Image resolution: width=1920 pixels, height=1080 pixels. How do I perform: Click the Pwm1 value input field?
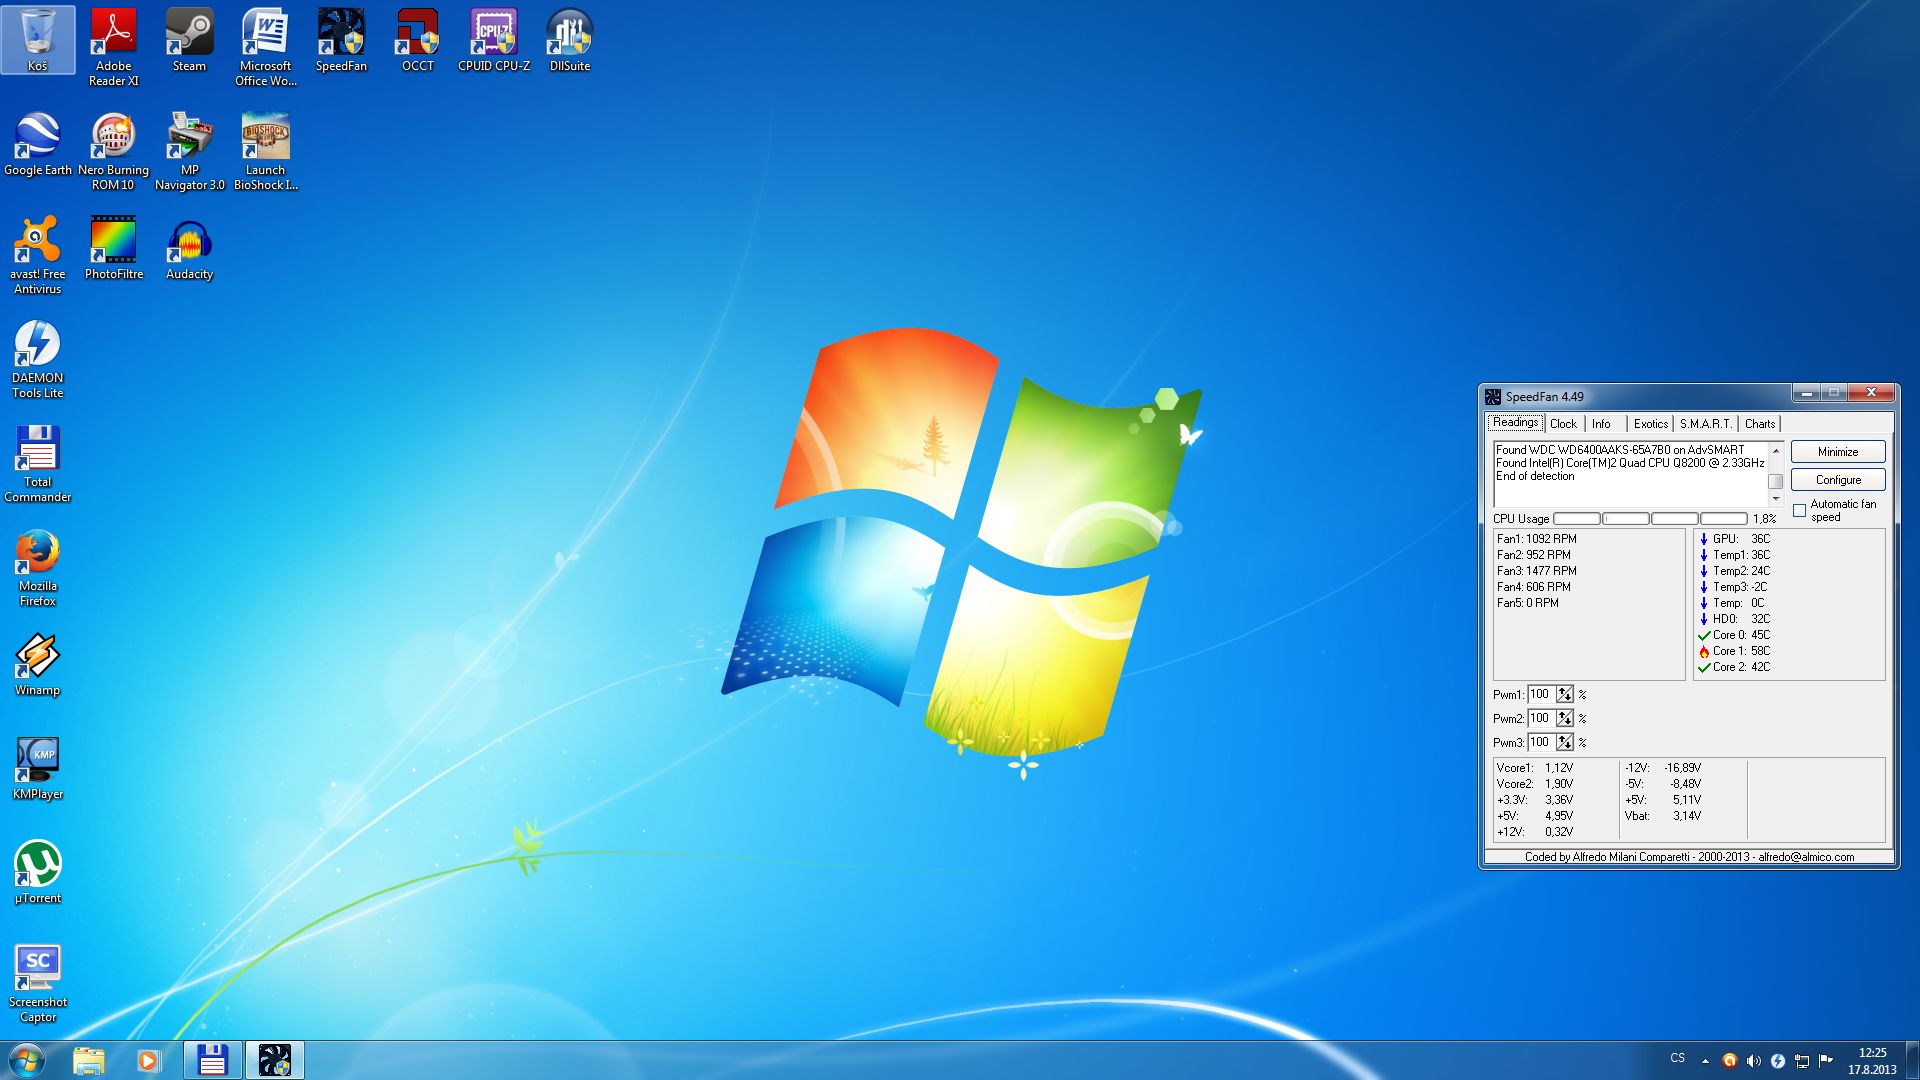[x=1540, y=694]
